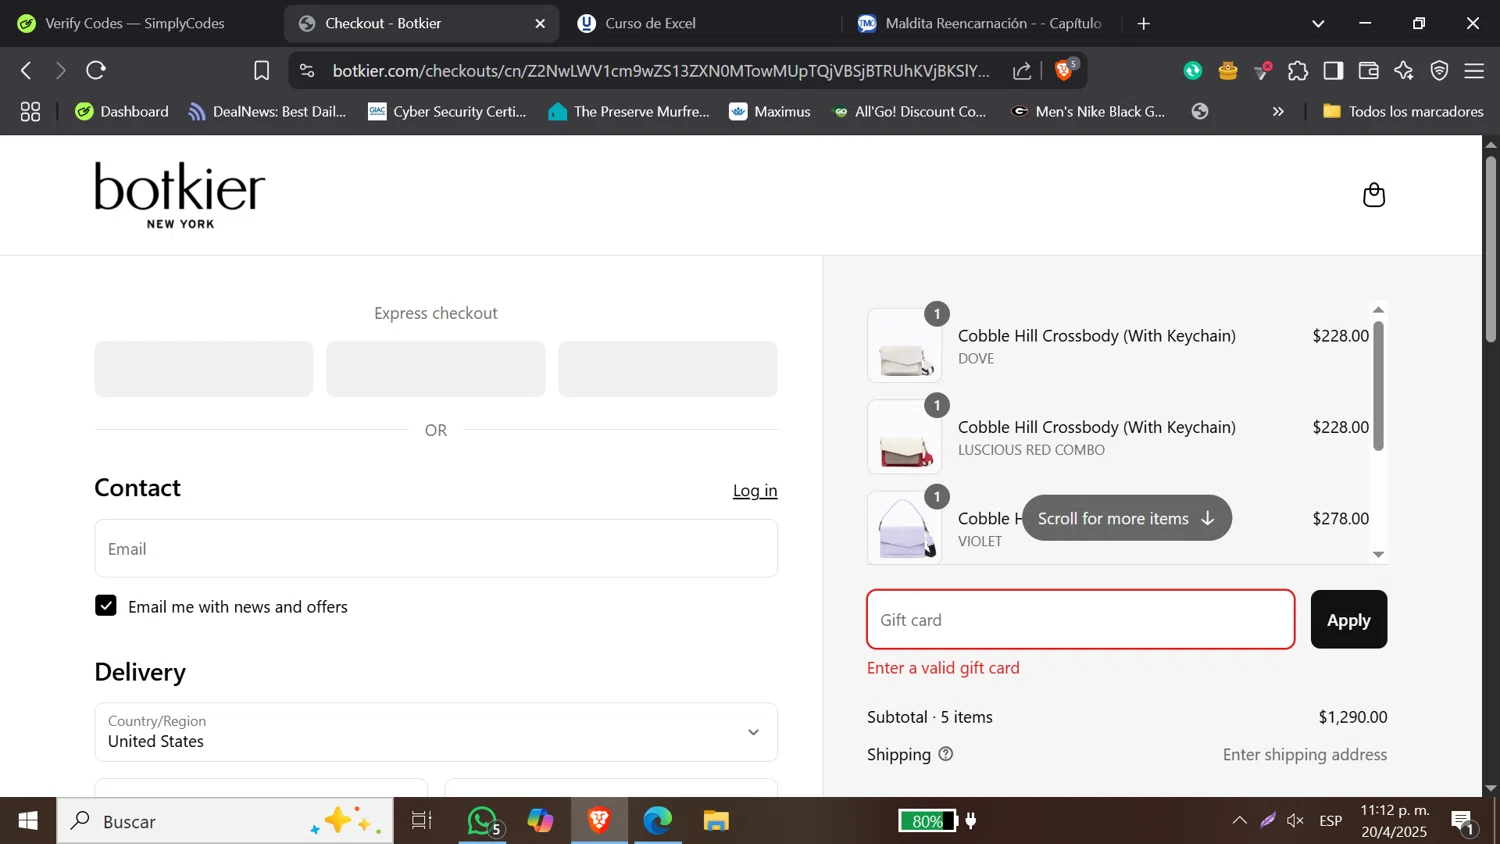1500x844 pixels.
Task: Click cart list scroll-down arrow
Action: pyautogui.click(x=1378, y=555)
